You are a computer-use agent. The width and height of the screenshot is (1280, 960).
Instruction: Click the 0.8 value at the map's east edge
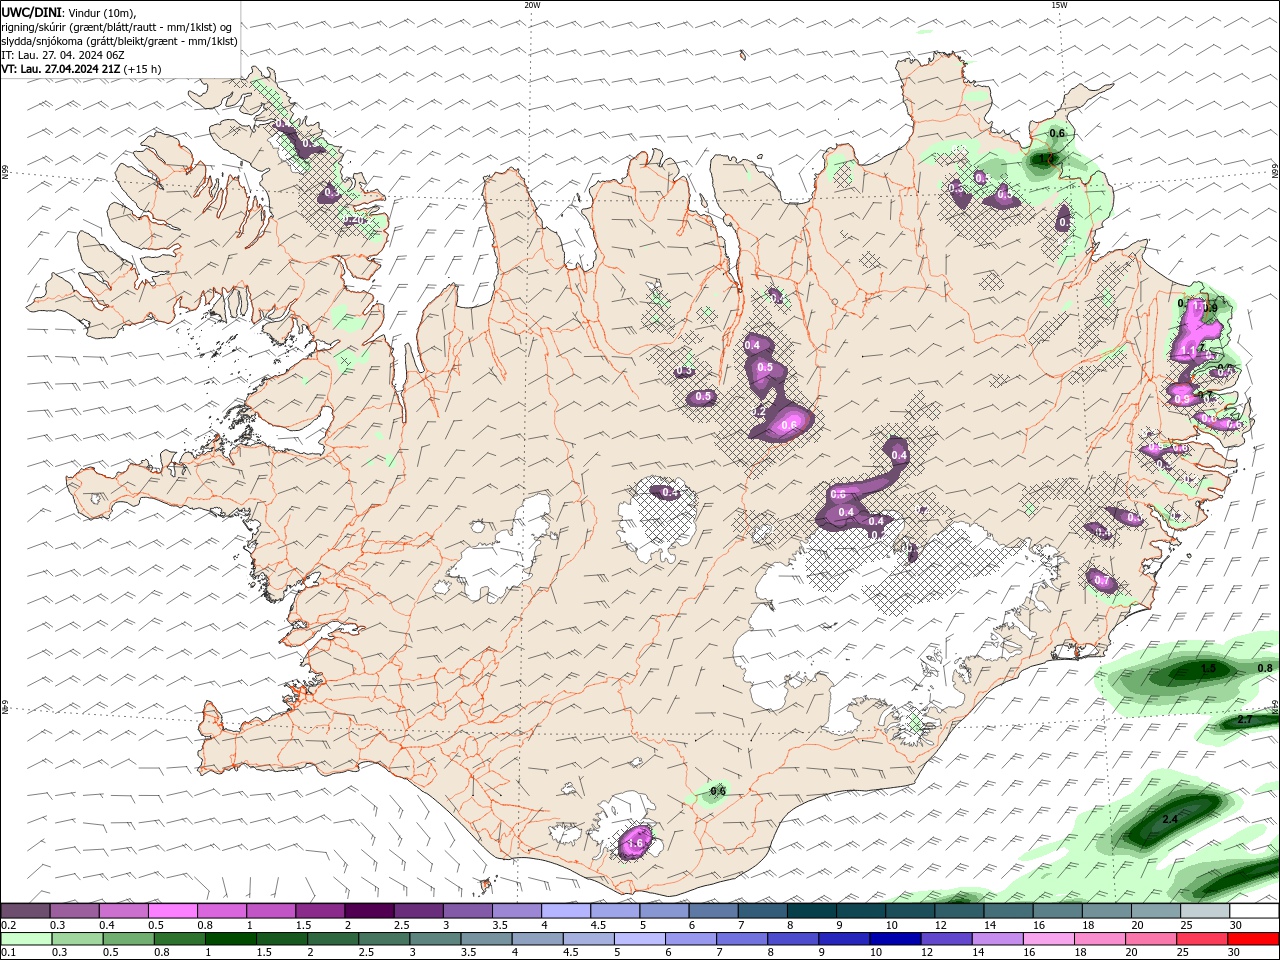[x=1265, y=668]
